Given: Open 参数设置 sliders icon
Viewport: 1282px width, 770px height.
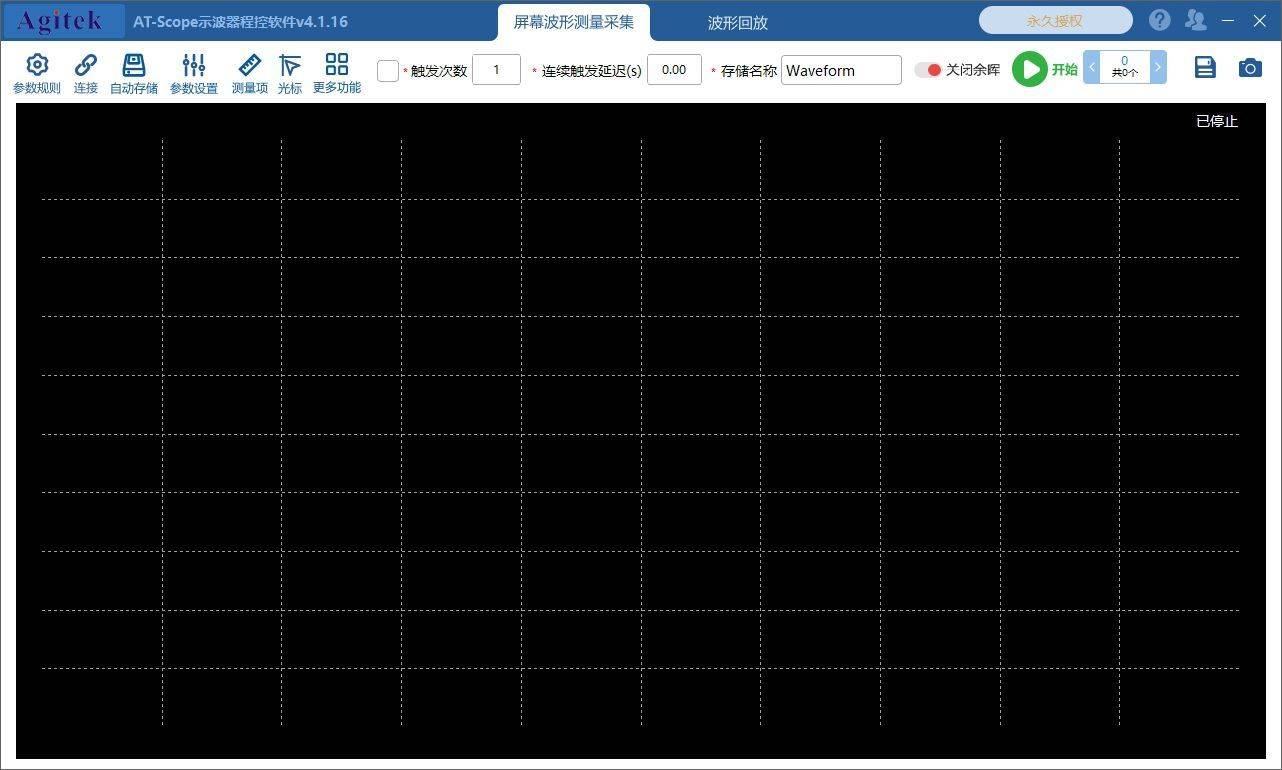Looking at the screenshot, I should (194, 65).
